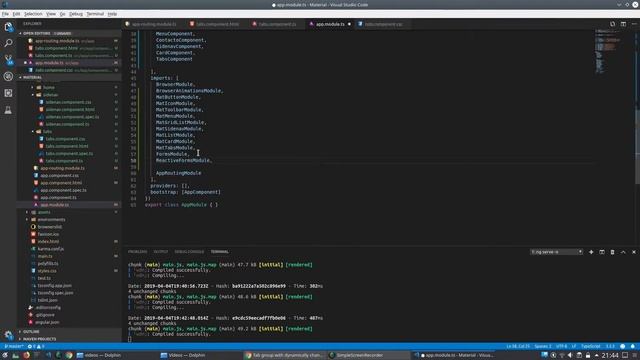
Task: Open Firefox from the taskbar
Action: [26, 356]
